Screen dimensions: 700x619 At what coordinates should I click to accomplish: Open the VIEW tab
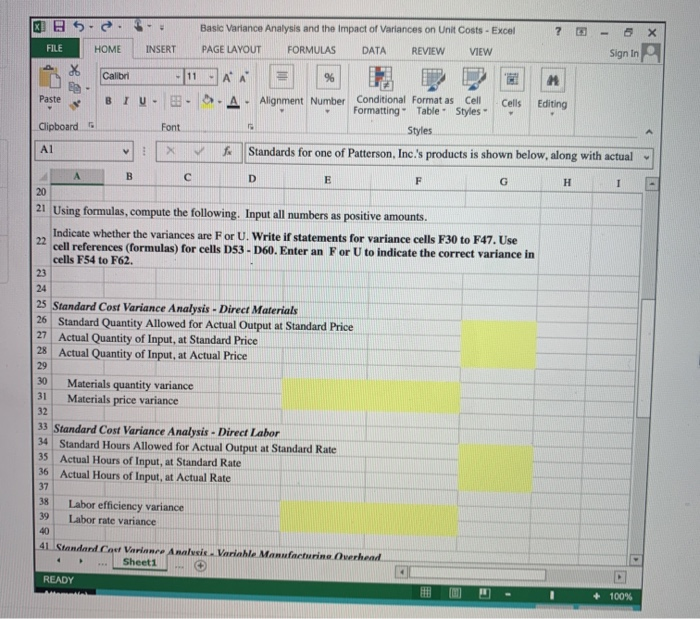(480, 52)
